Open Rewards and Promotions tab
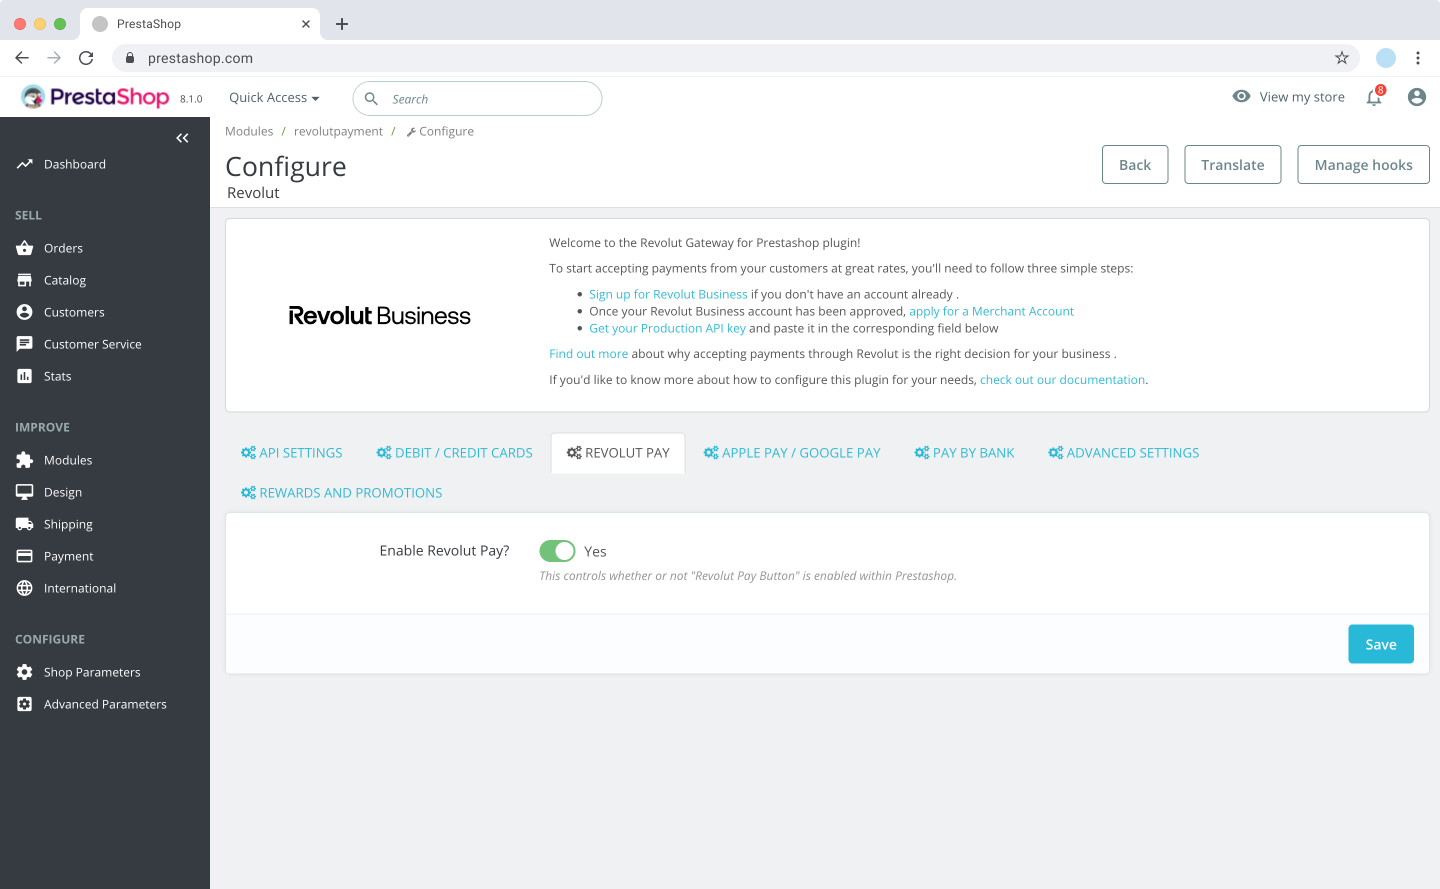1440x889 pixels. click(x=341, y=493)
